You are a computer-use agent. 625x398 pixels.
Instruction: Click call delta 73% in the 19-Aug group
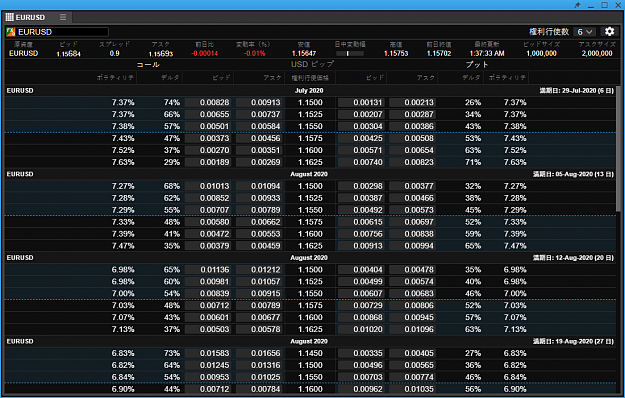click(172, 353)
